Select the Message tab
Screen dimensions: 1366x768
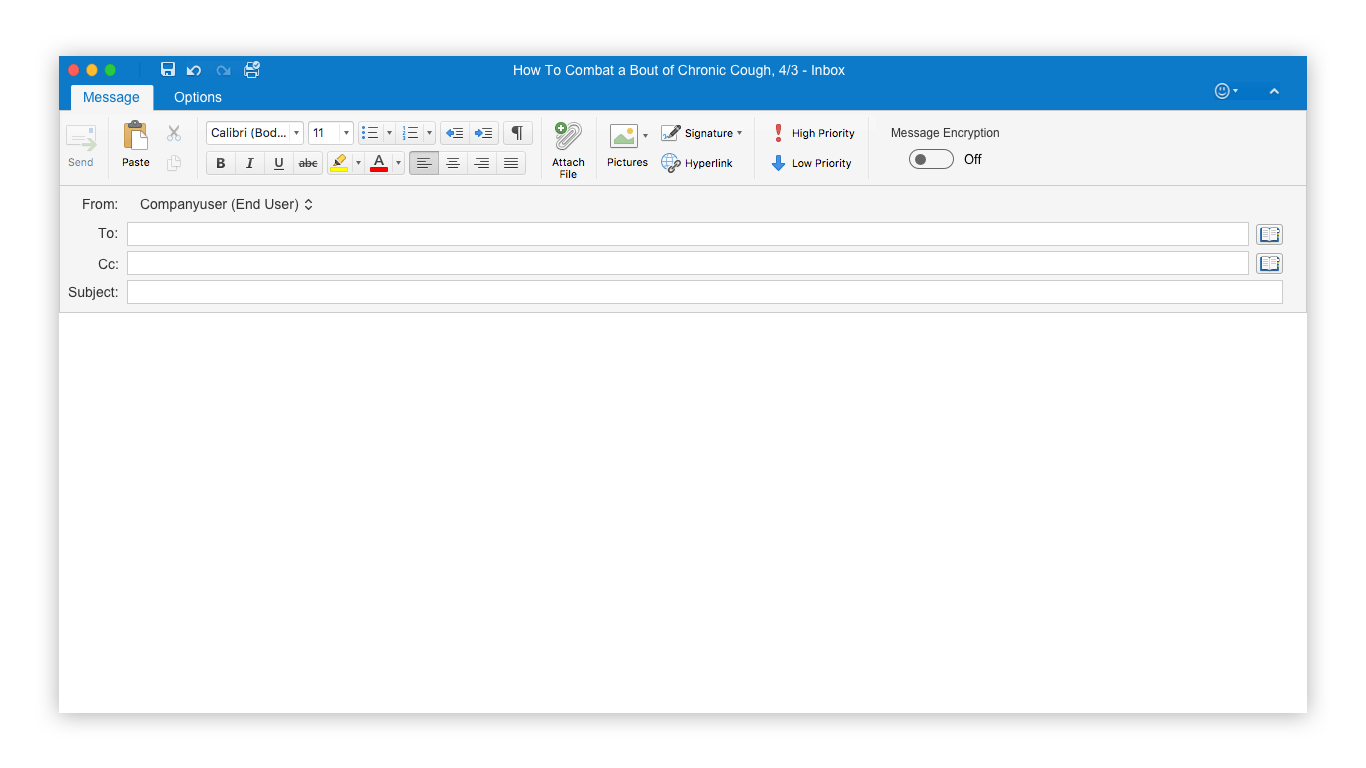[111, 97]
